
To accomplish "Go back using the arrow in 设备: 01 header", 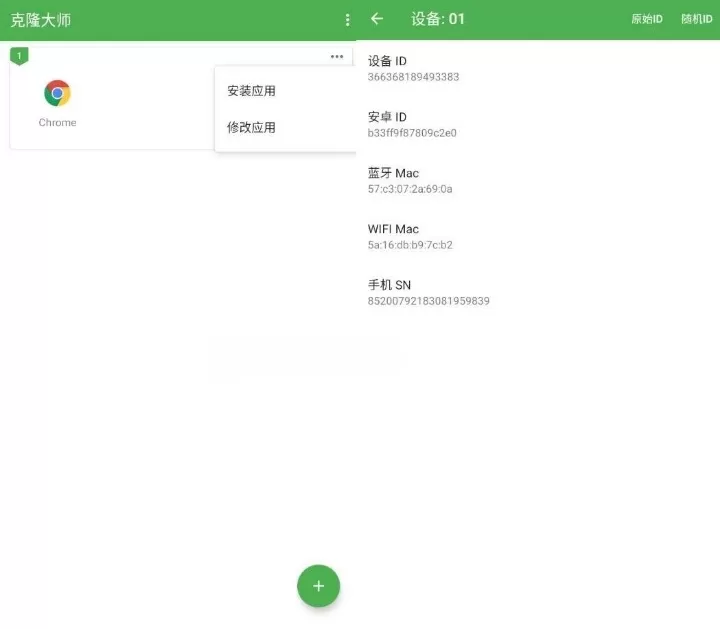I will pos(377,19).
